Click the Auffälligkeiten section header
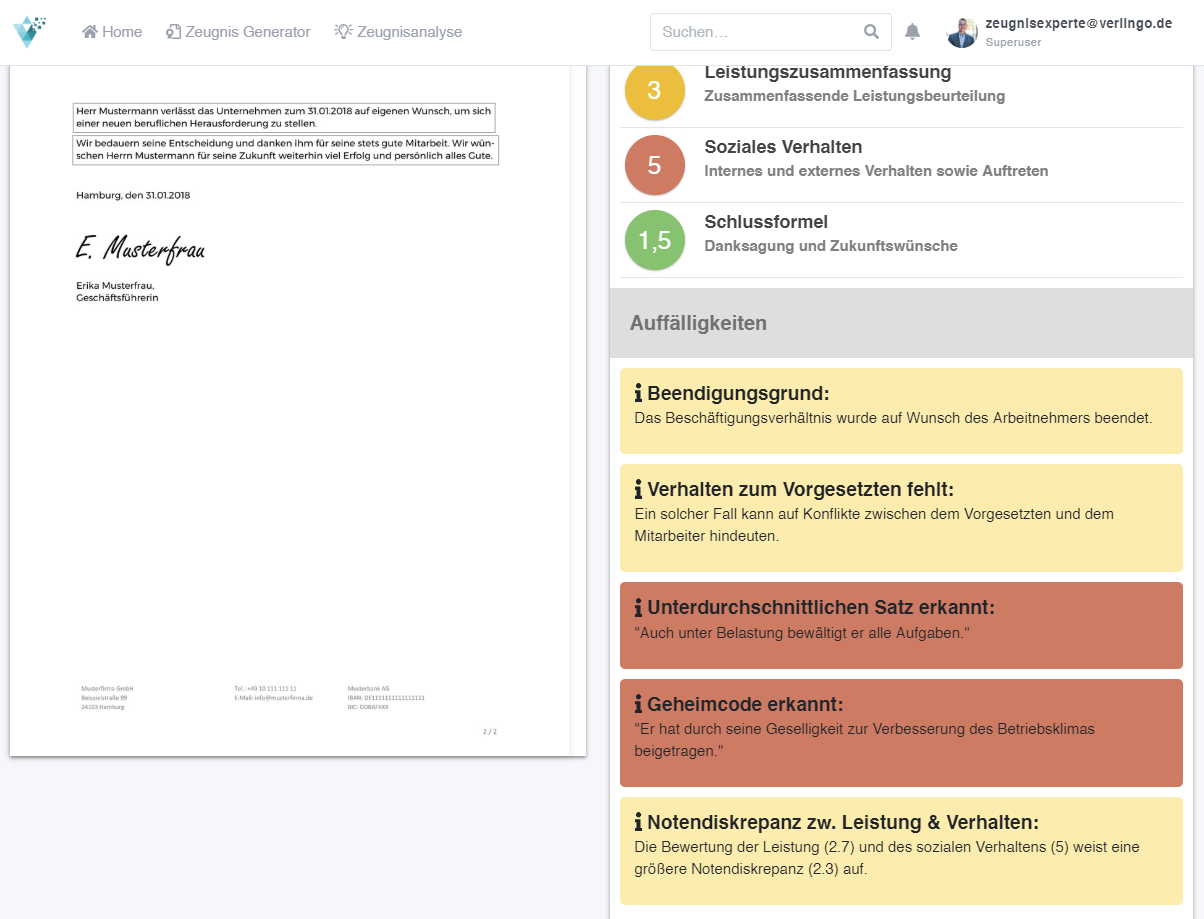This screenshot has height=919, width=1204. [x=901, y=323]
